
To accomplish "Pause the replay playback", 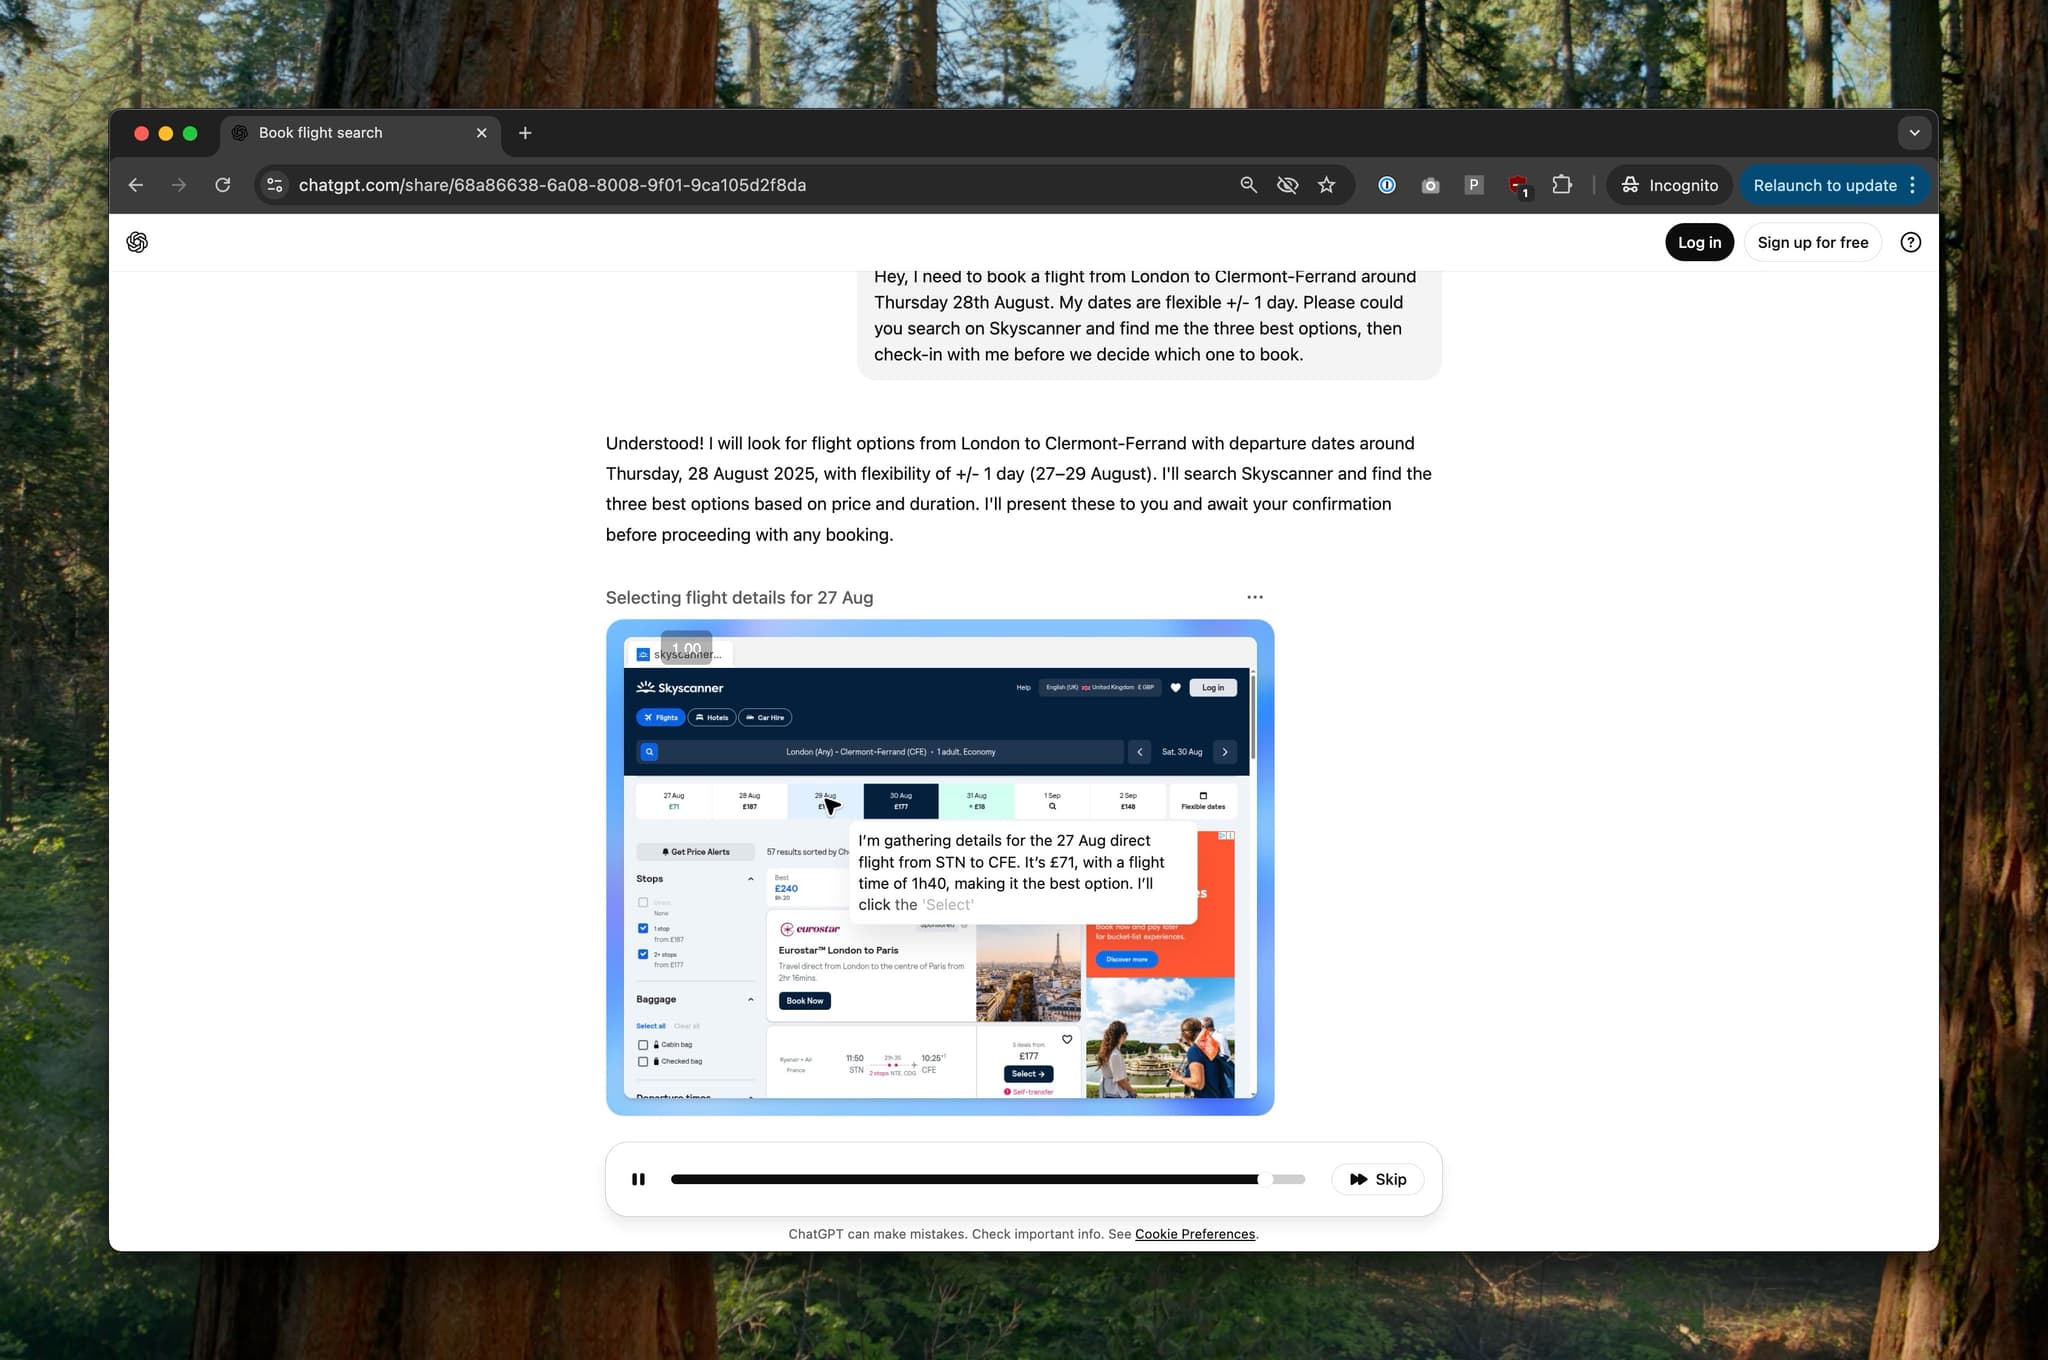I will (x=638, y=1179).
